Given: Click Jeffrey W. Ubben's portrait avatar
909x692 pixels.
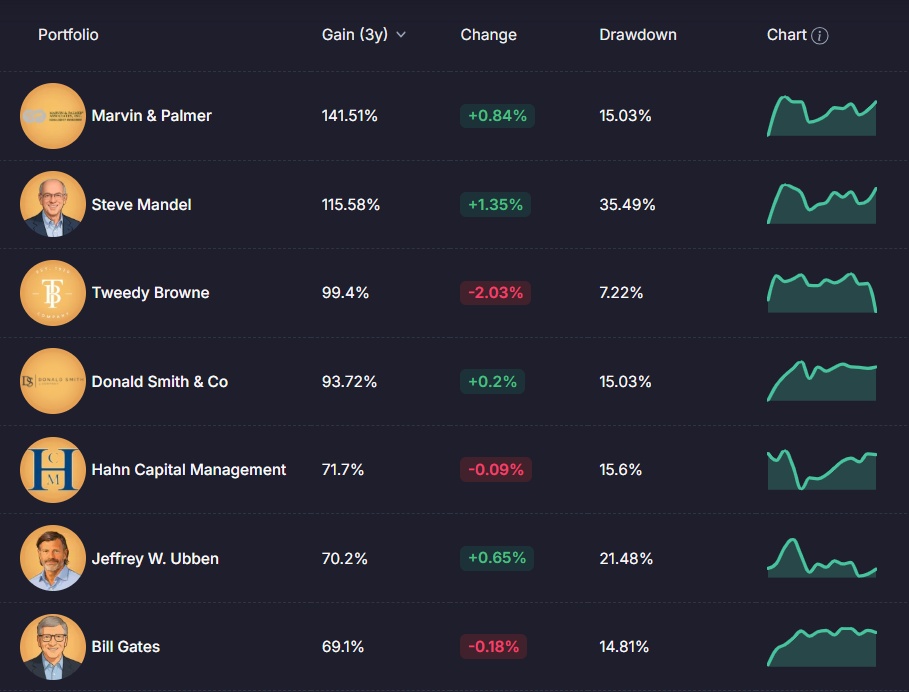Looking at the screenshot, I should pos(53,558).
